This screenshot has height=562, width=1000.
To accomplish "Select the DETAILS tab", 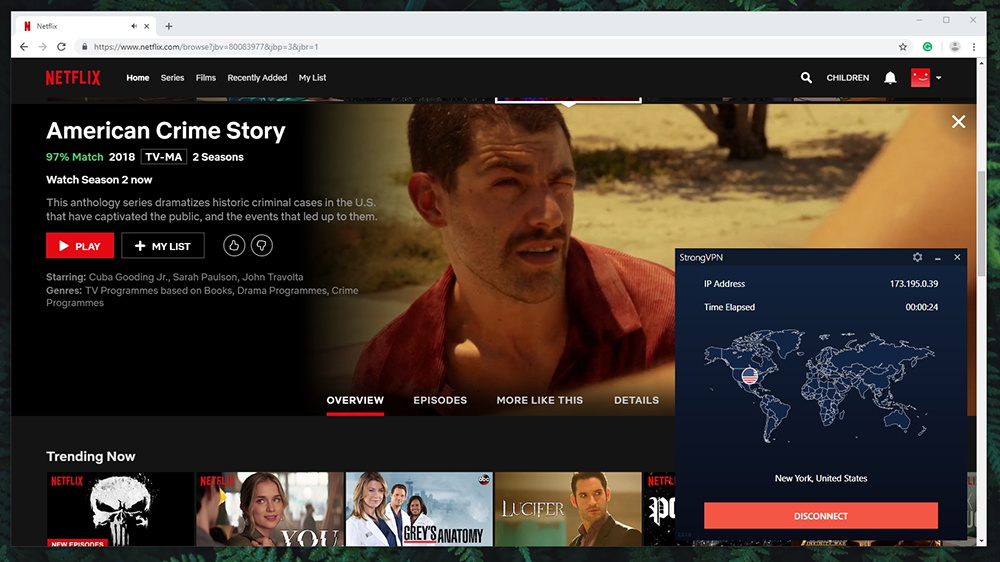I will click(636, 401).
